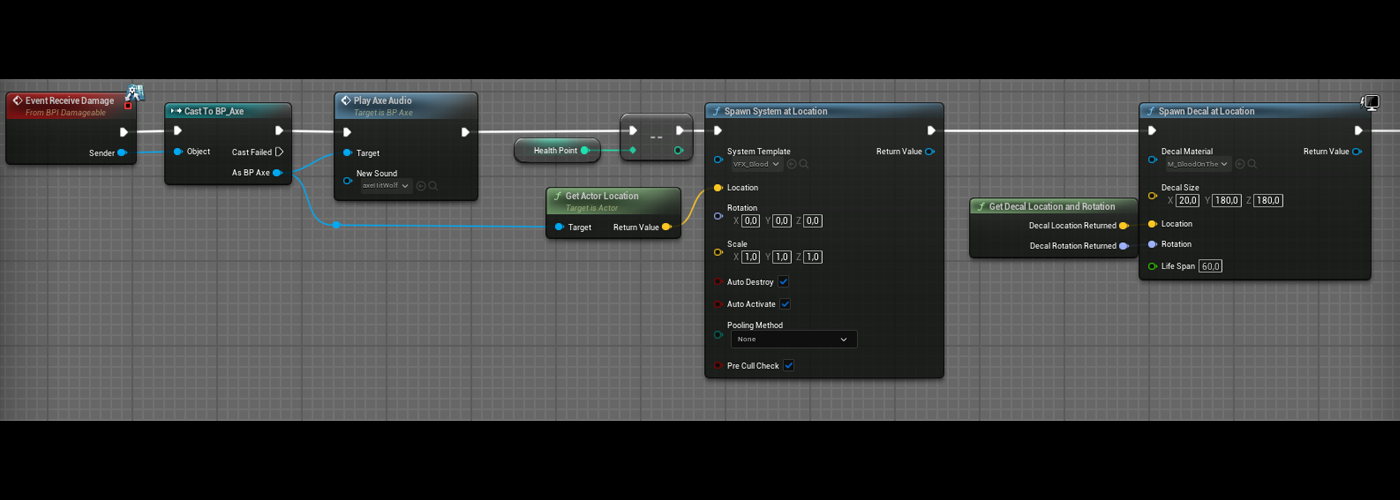The height and width of the screenshot is (500, 1400).
Task: Click the Cast Failed execution pin
Action: (279, 152)
